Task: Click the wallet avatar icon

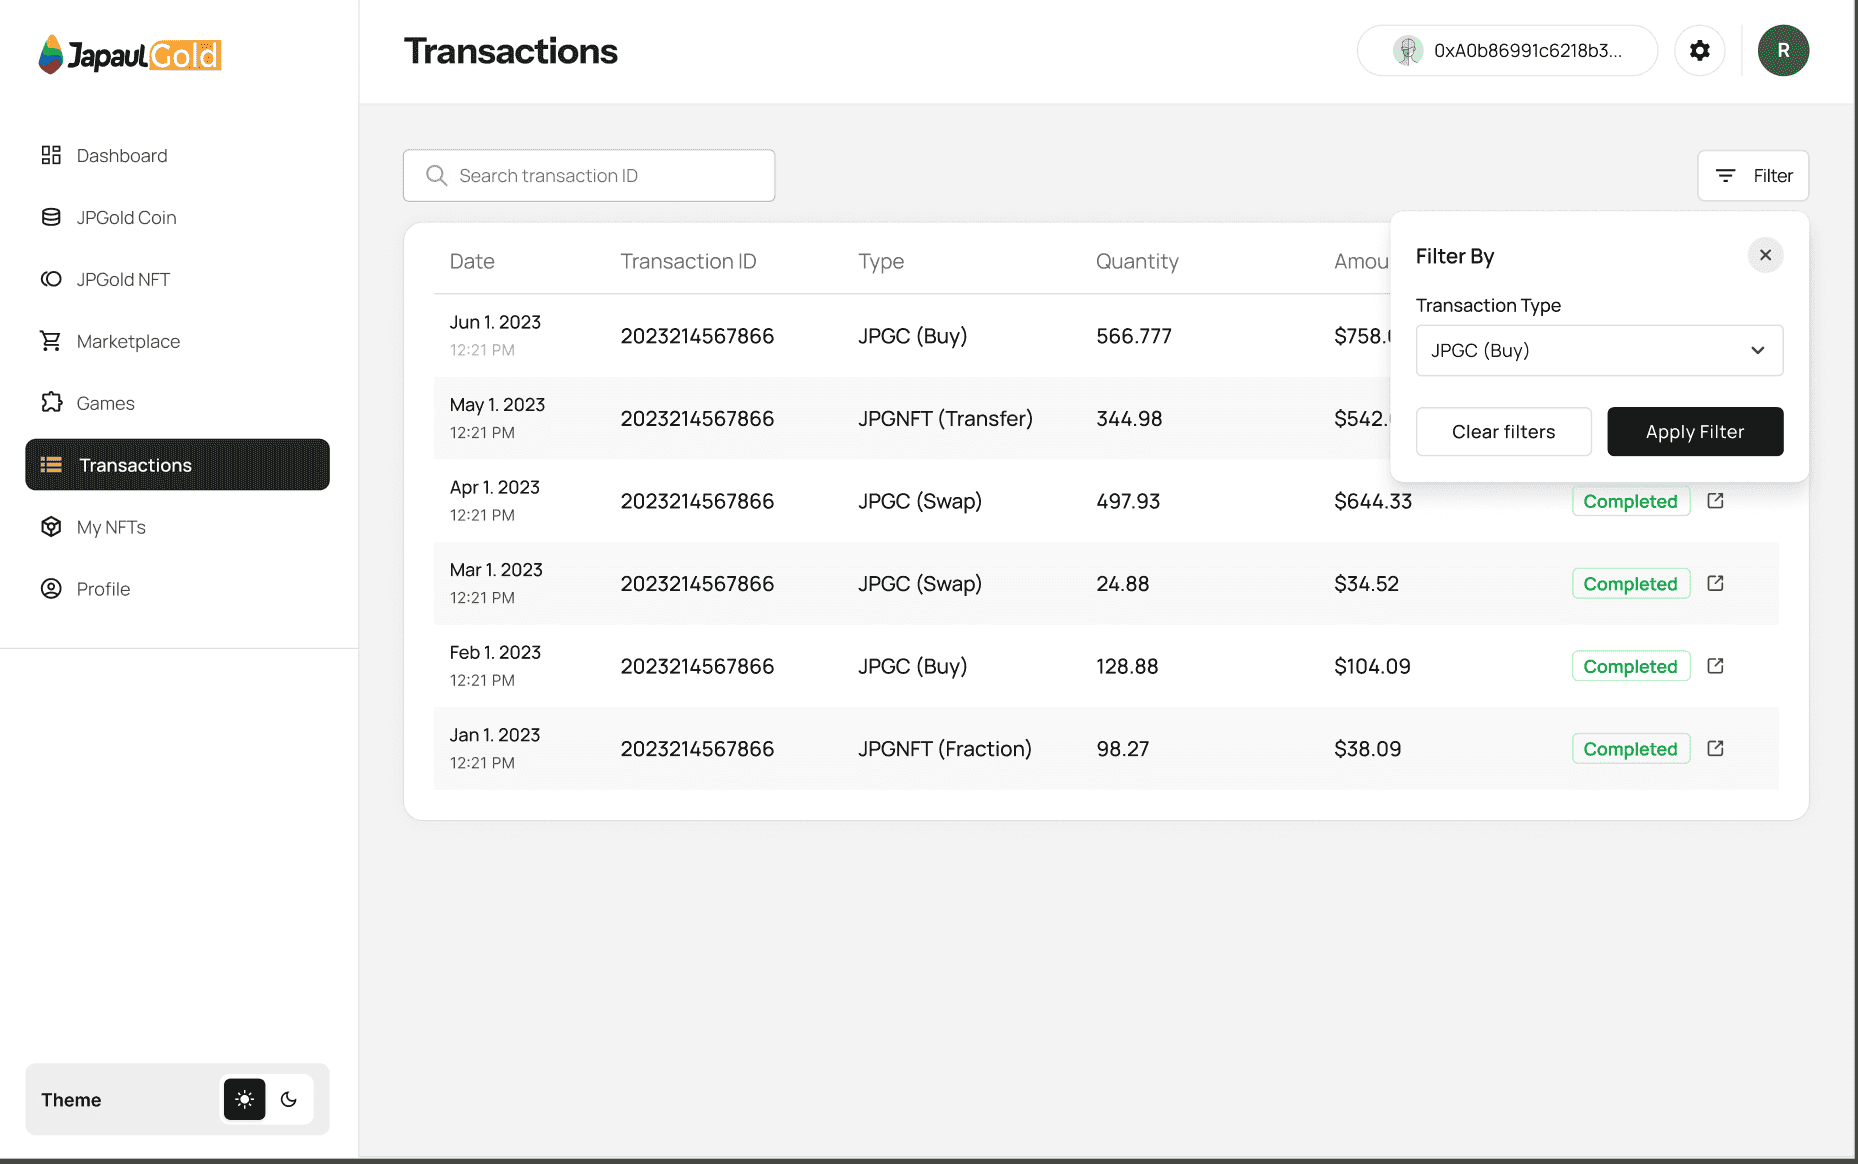Action: click(1408, 51)
